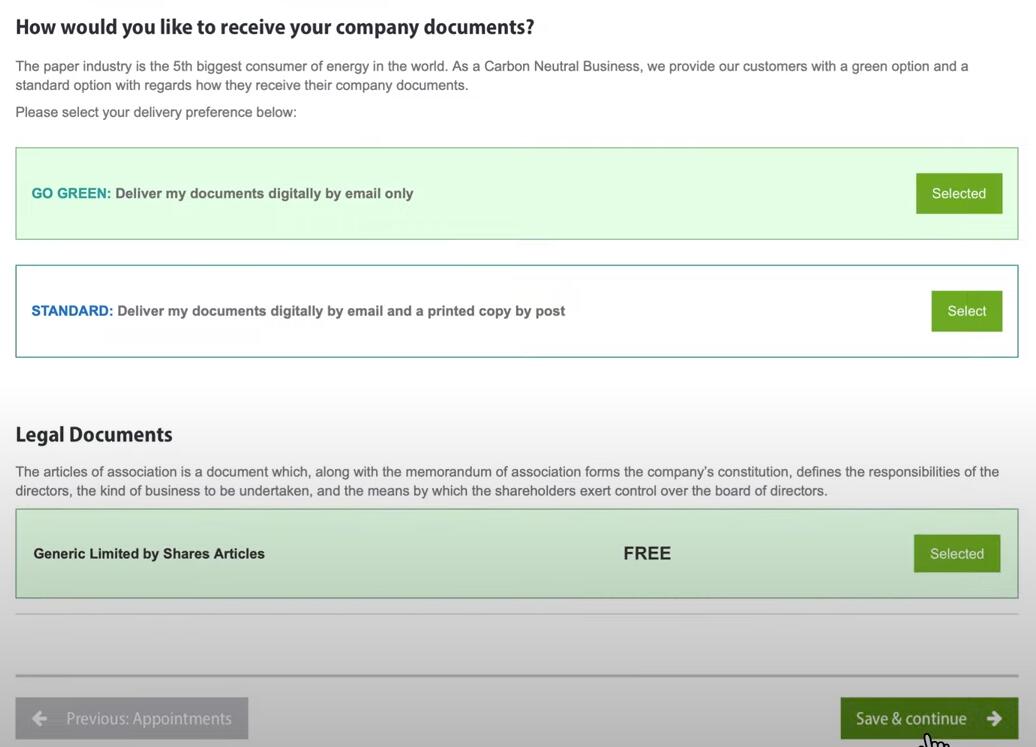This screenshot has height=747, width=1036.
Task: Click "Please select your delivery preference below" text
Action: point(156,112)
